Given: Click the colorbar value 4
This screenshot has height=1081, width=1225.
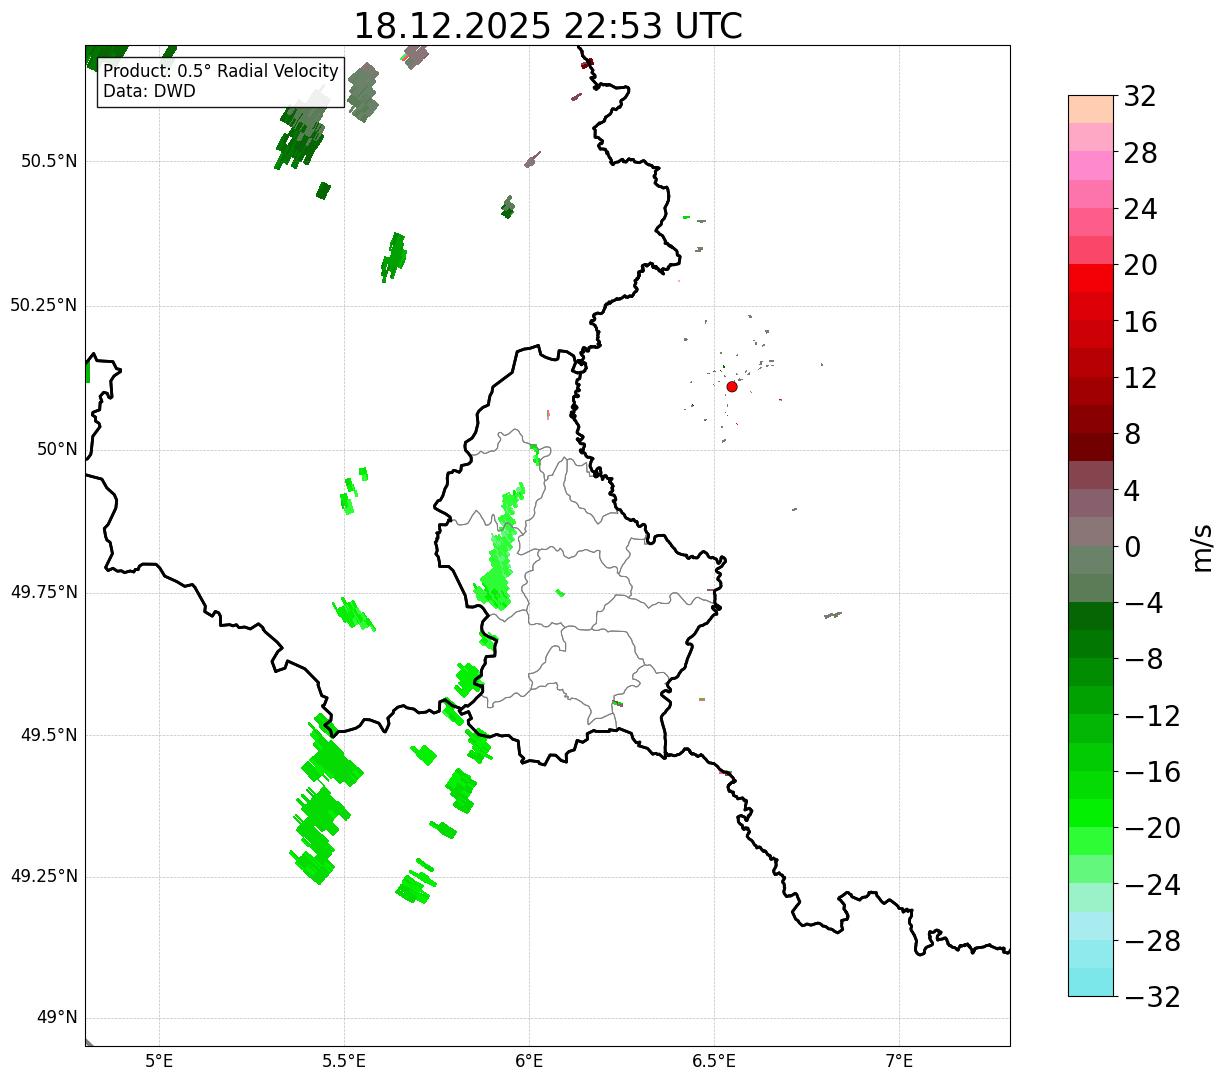Looking at the screenshot, I should click(x=1132, y=491).
